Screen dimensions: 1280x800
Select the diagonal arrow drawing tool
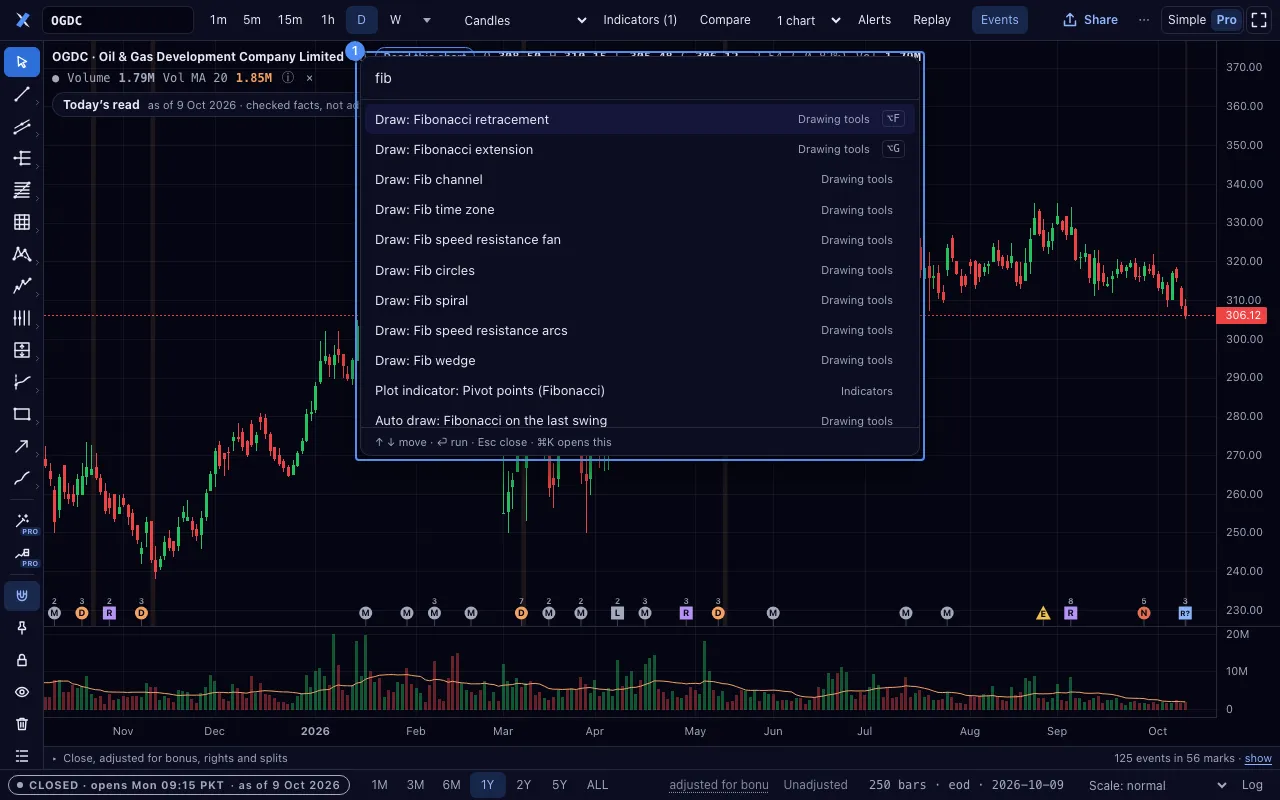22,446
